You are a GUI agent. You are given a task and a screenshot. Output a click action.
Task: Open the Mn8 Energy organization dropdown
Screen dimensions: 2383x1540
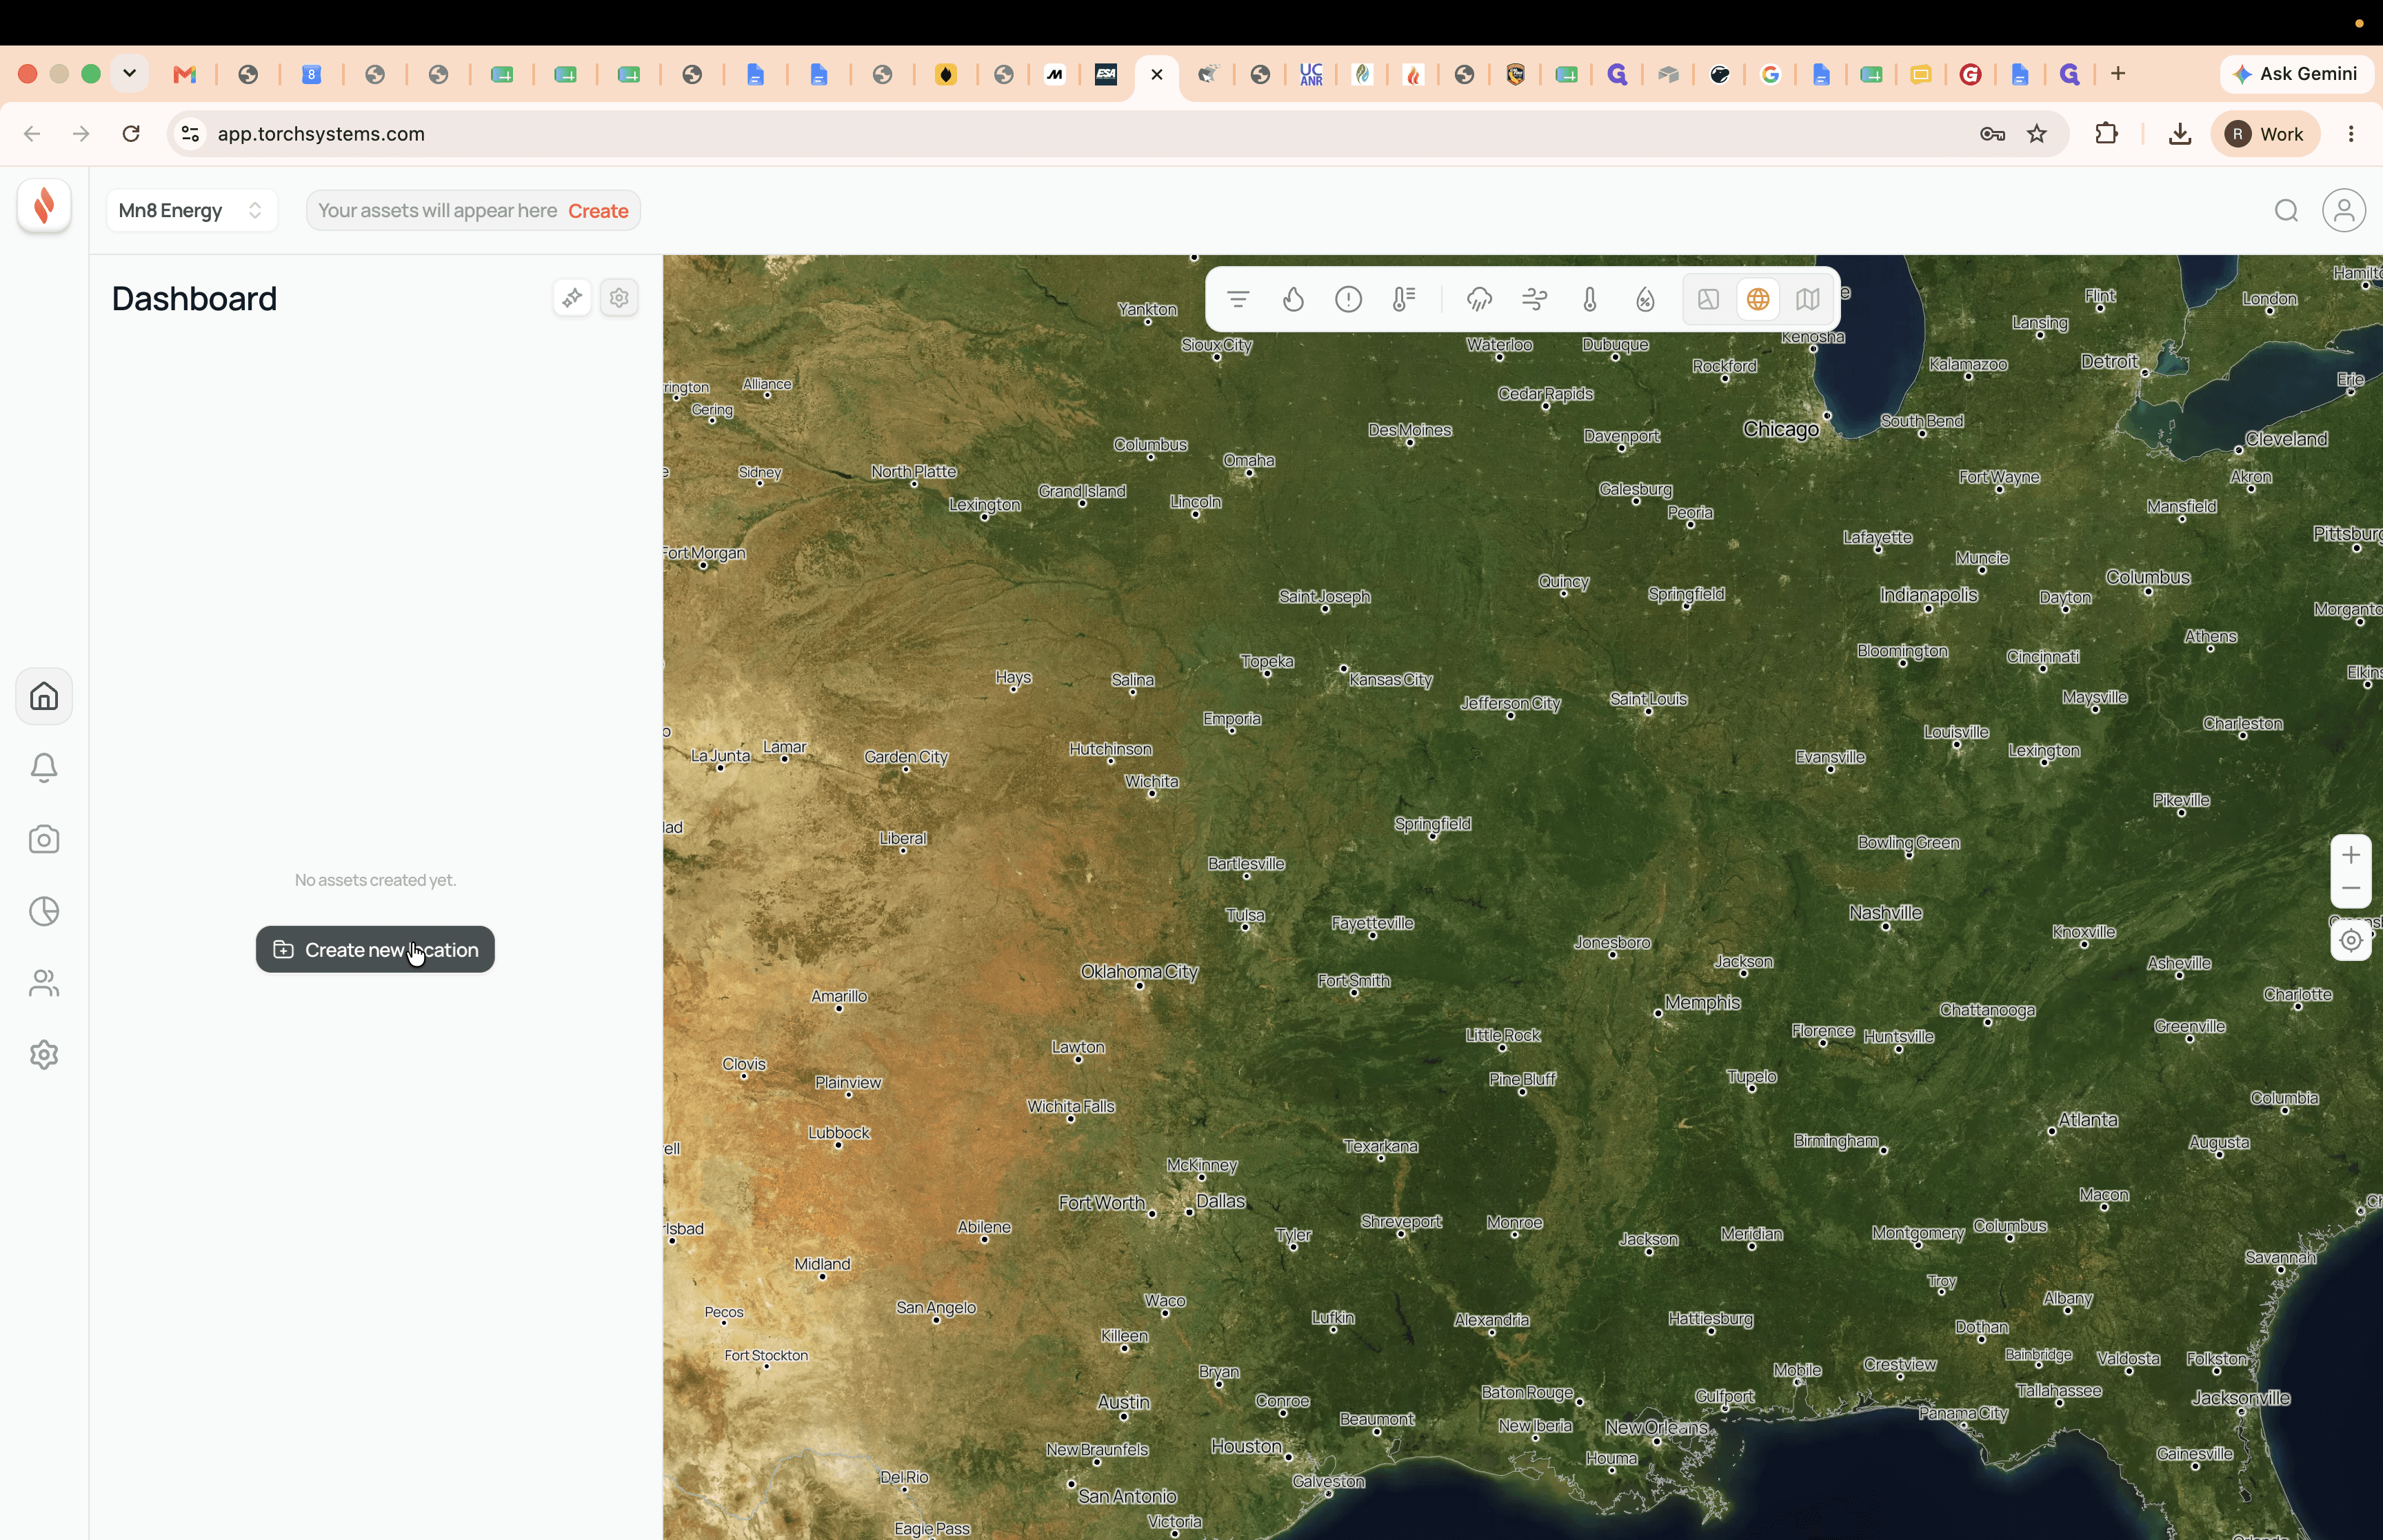tap(191, 211)
